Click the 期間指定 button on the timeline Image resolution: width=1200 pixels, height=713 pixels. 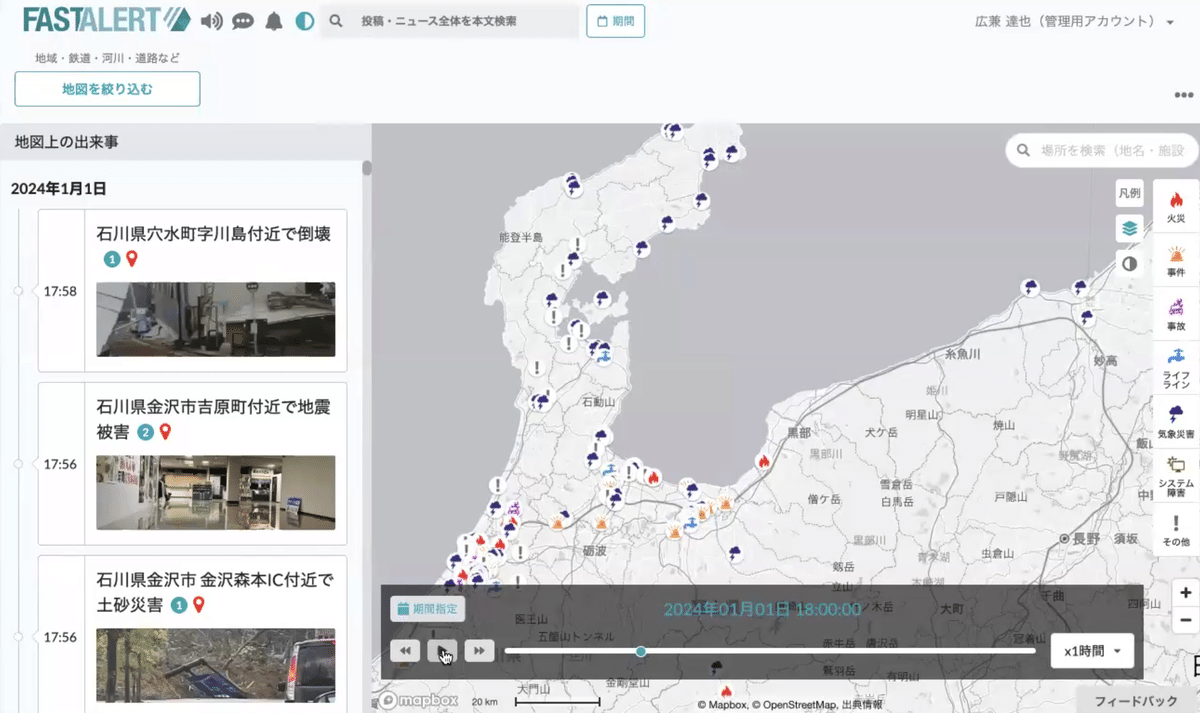coord(427,608)
